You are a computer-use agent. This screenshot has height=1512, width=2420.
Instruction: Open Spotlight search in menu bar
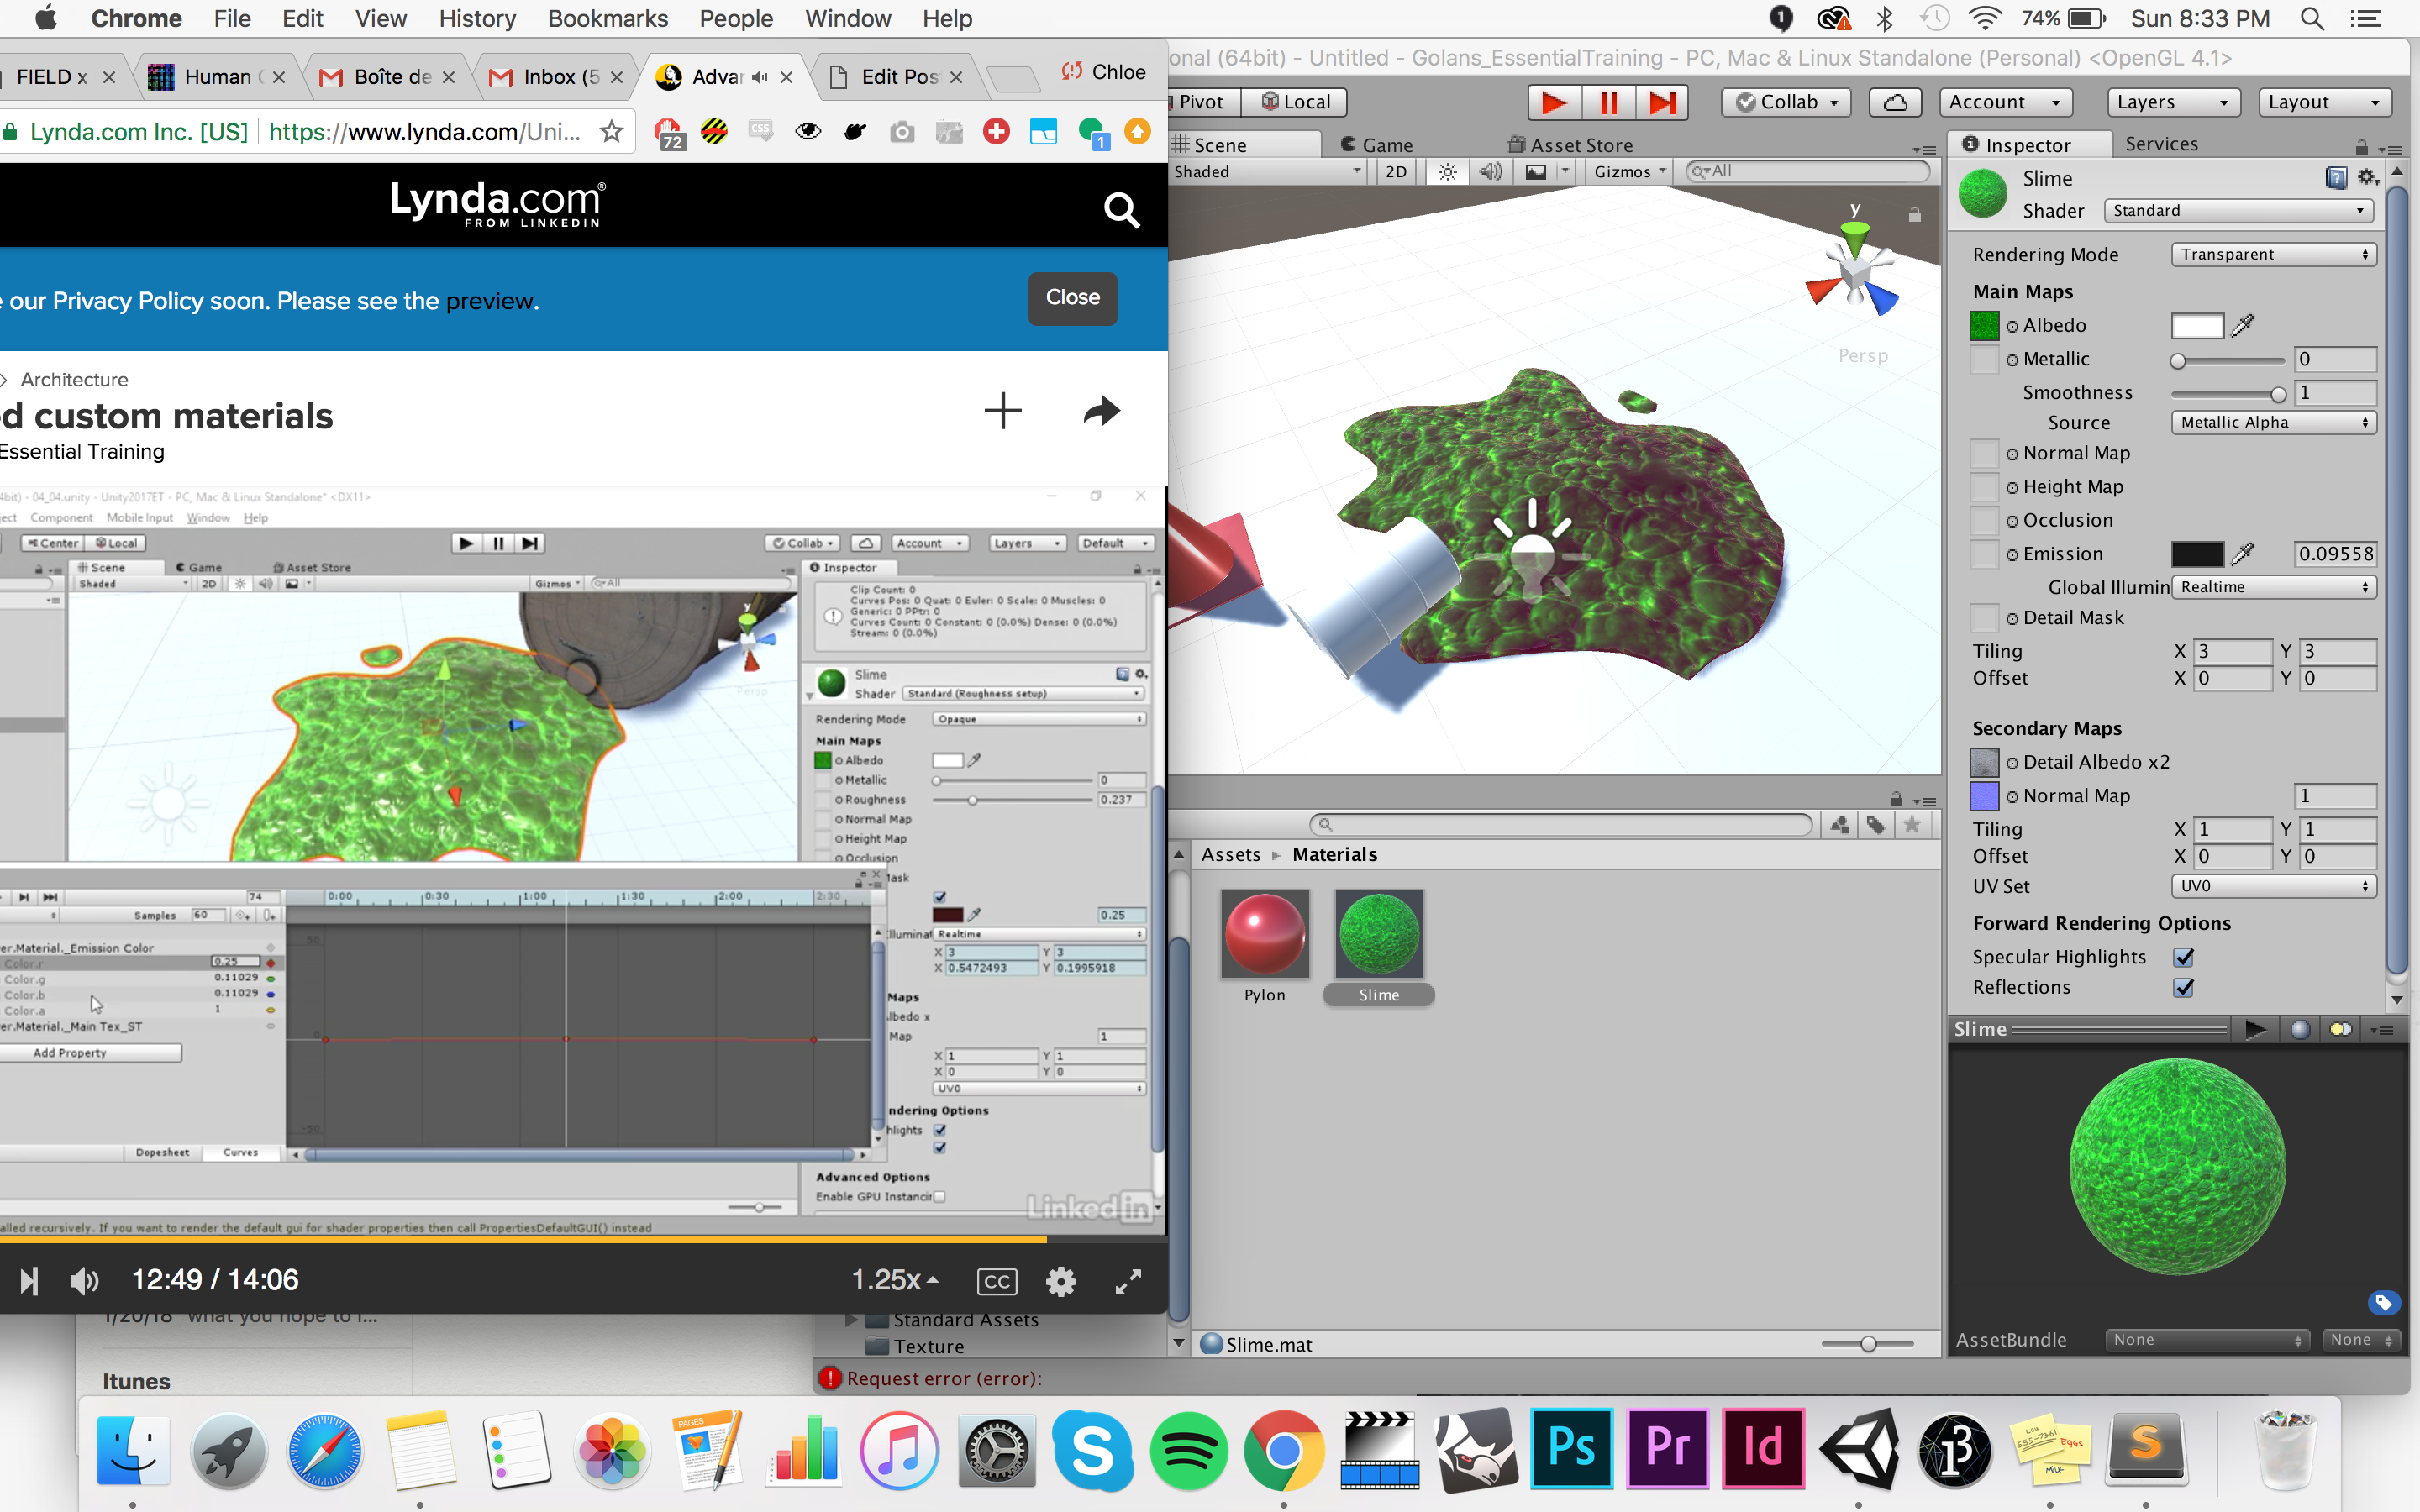(x=2312, y=19)
